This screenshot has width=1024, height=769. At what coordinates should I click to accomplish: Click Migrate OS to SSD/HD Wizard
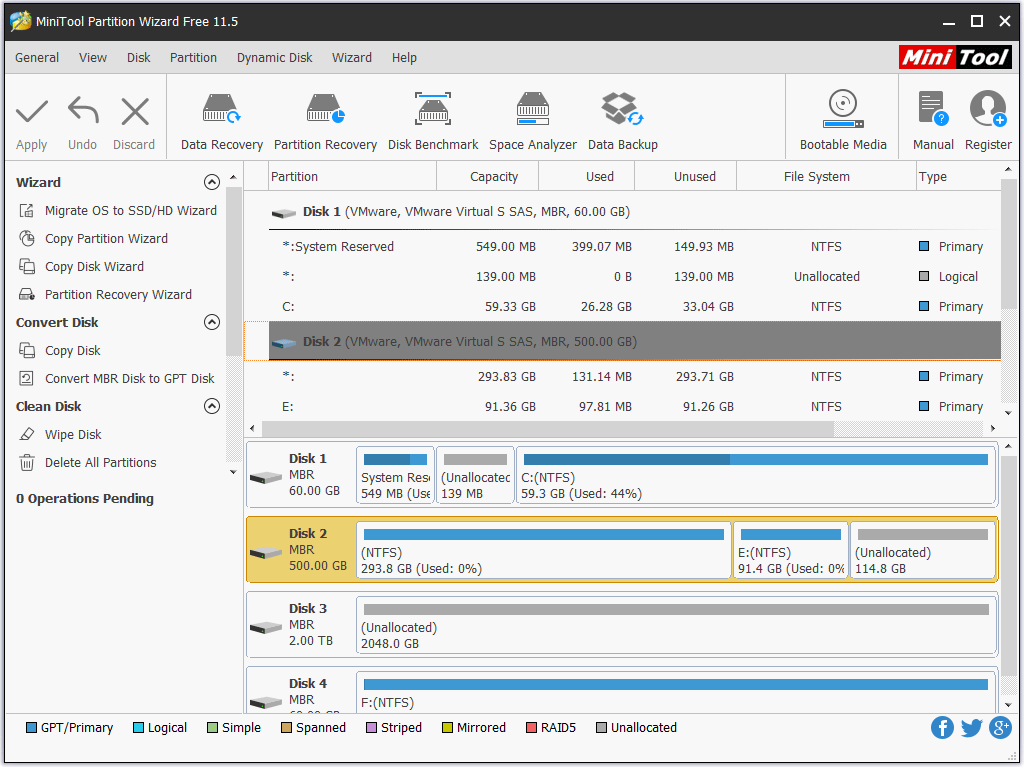[130, 211]
